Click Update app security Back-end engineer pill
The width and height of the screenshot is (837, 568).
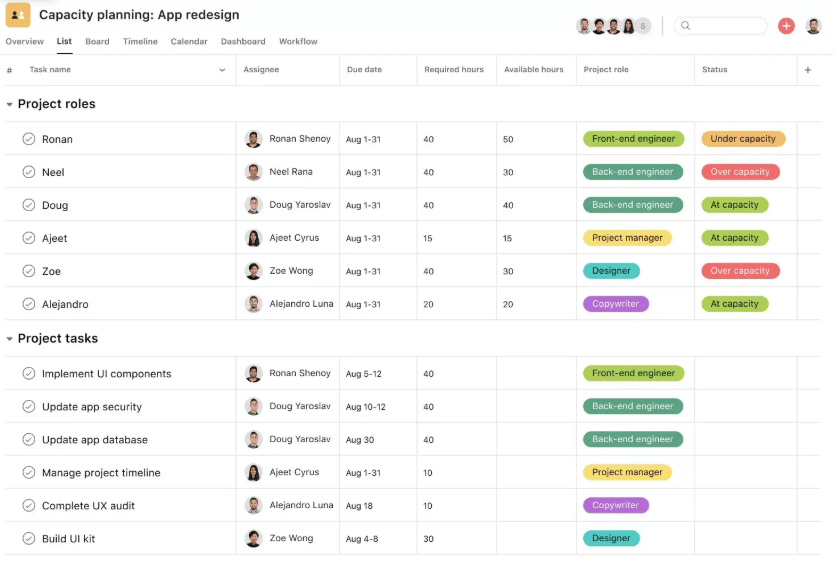(x=633, y=407)
